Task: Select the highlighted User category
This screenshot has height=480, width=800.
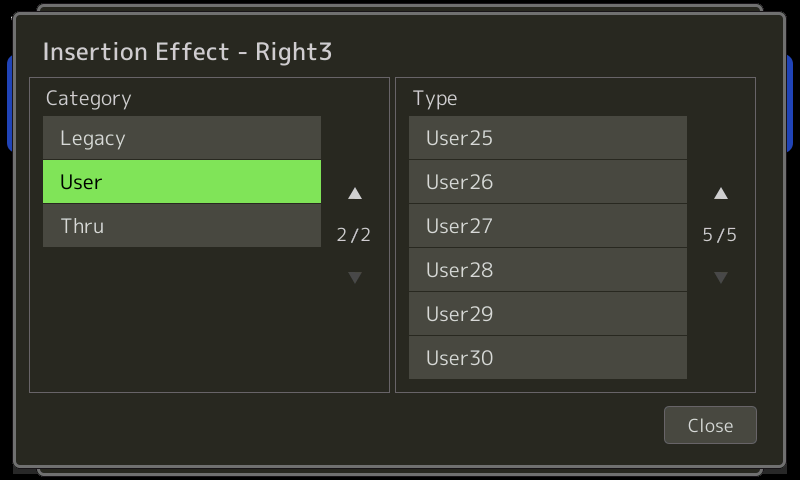Action: pos(182,182)
